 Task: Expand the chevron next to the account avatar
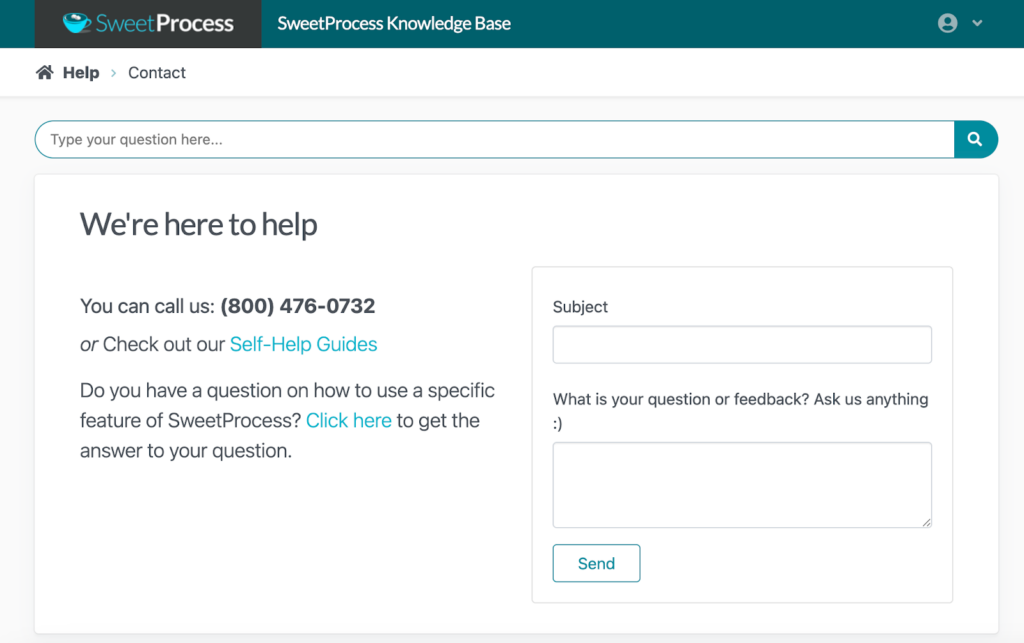pos(977,22)
